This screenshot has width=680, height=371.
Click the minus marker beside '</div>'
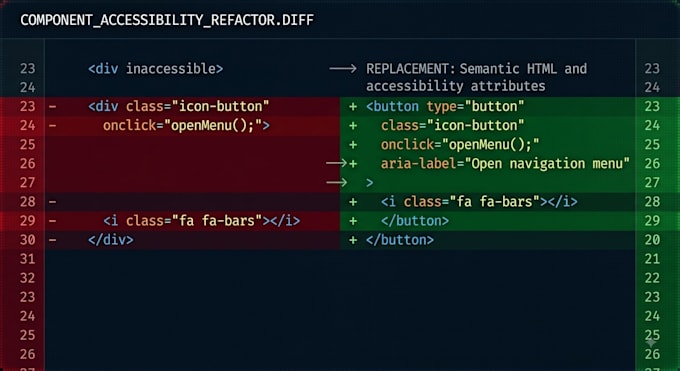click(52, 240)
